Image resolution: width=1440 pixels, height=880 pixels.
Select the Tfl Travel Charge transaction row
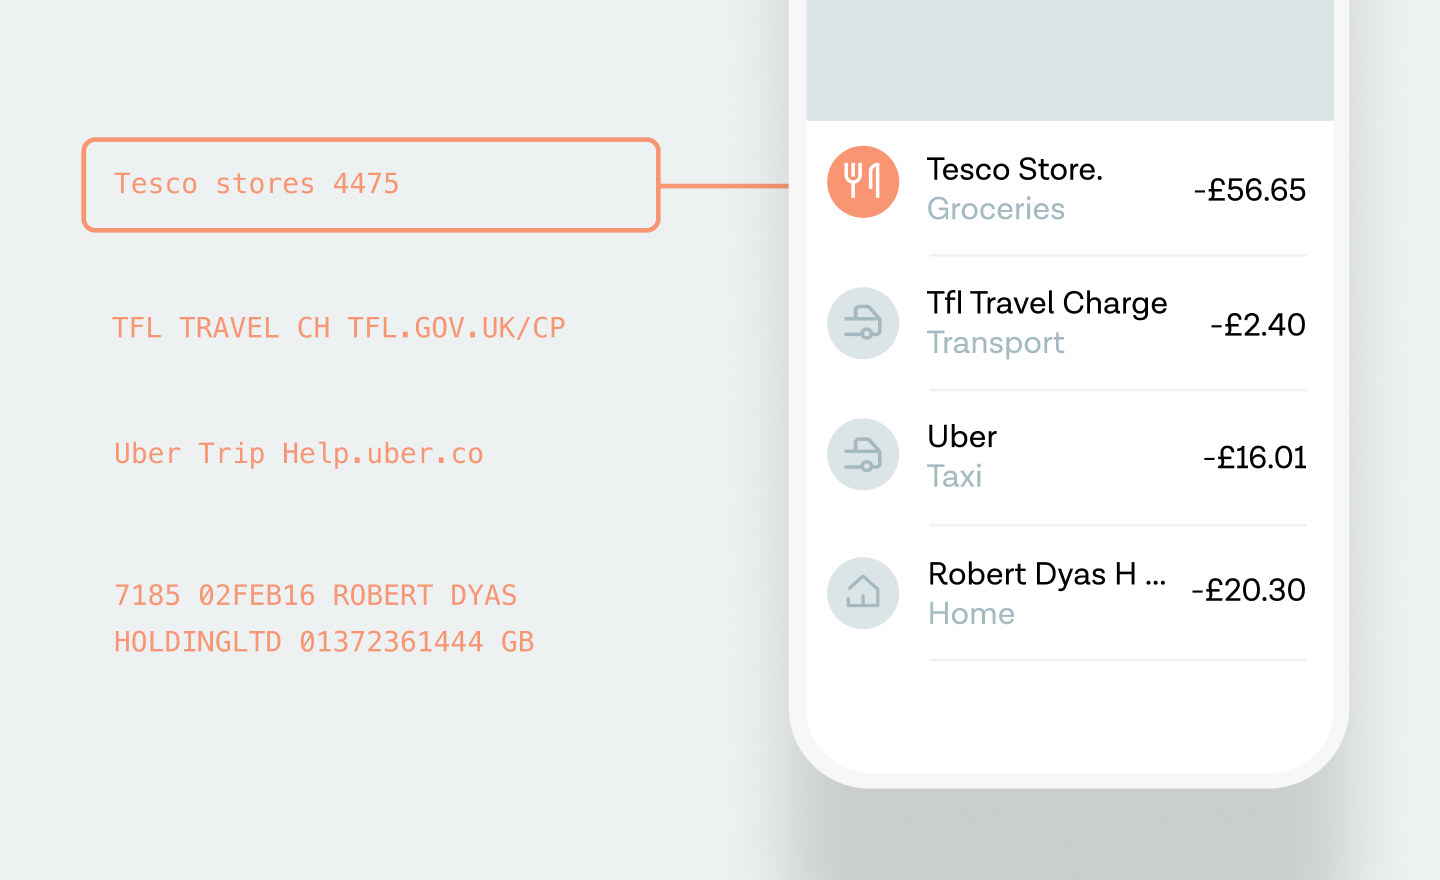pyautogui.click(x=1048, y=303)
